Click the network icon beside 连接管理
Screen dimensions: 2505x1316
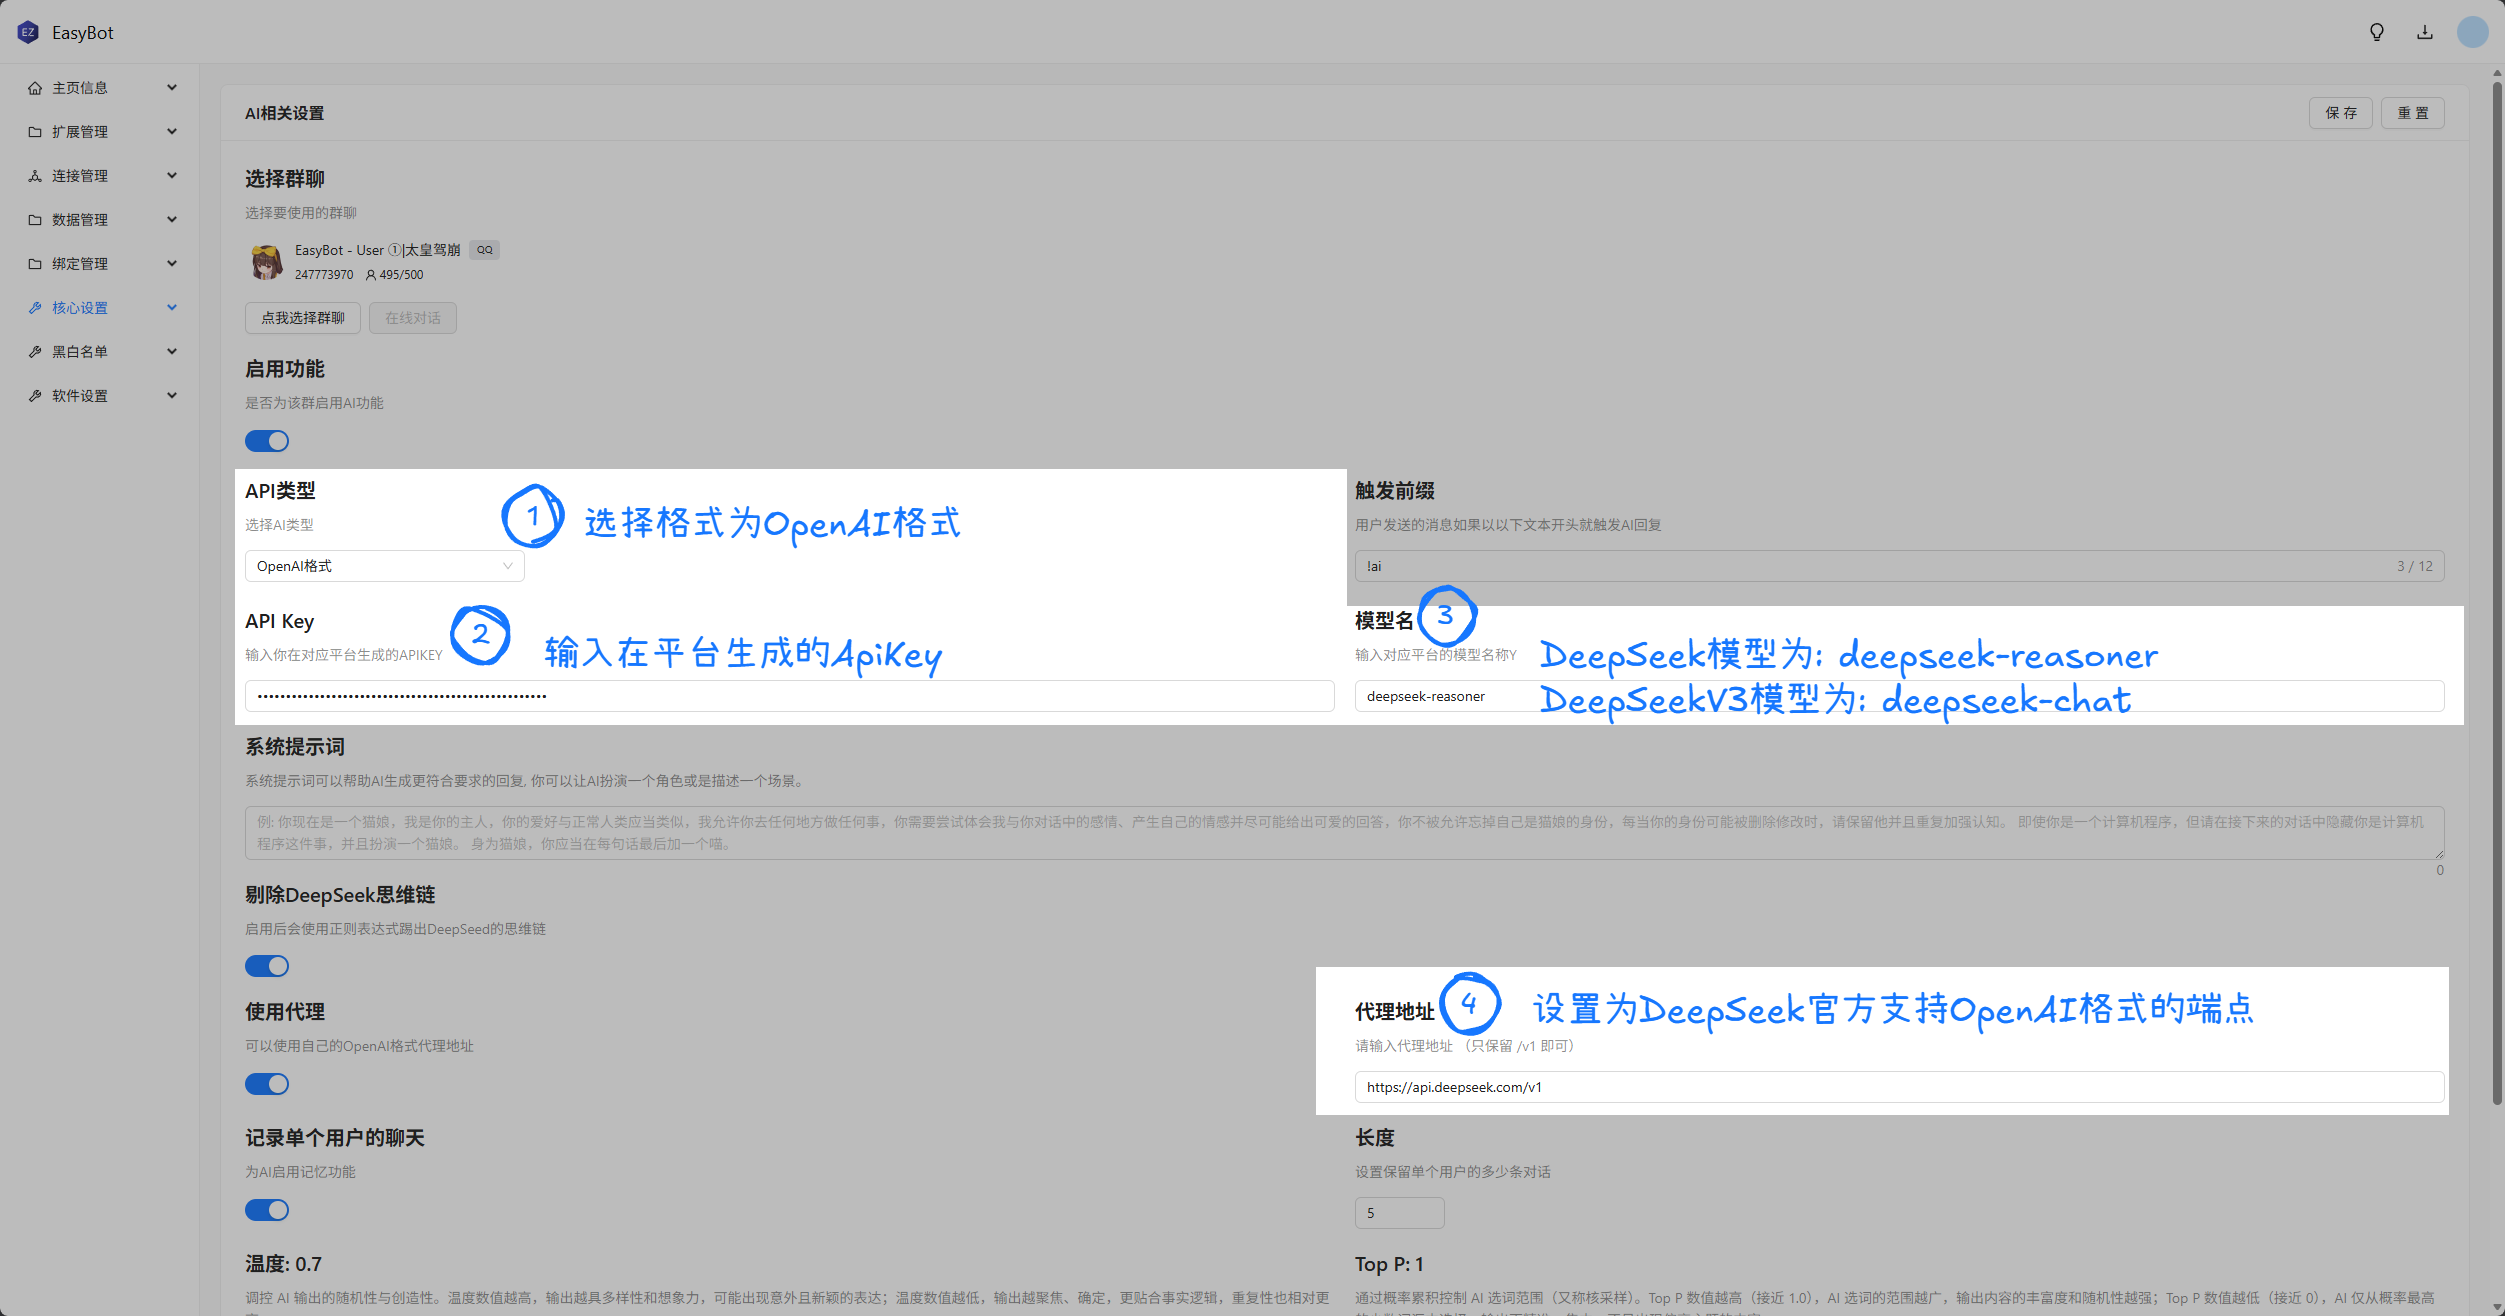click(35, 176)
